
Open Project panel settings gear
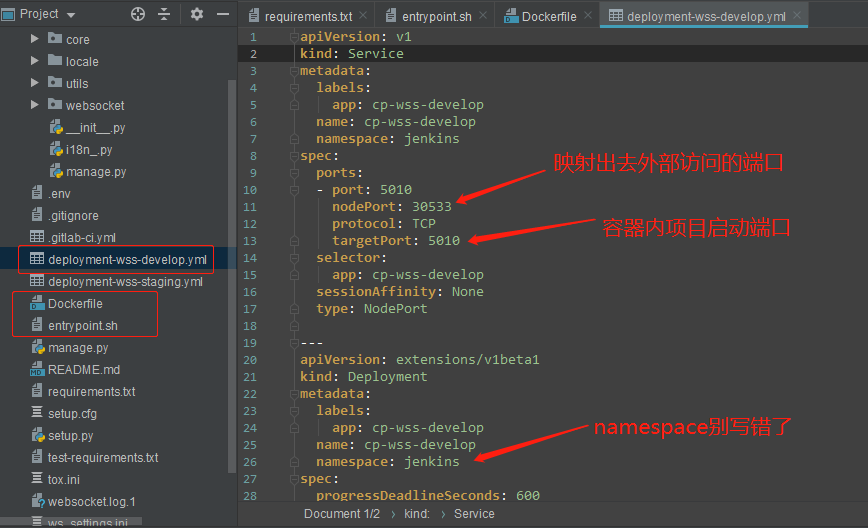[x=197, y=14]
